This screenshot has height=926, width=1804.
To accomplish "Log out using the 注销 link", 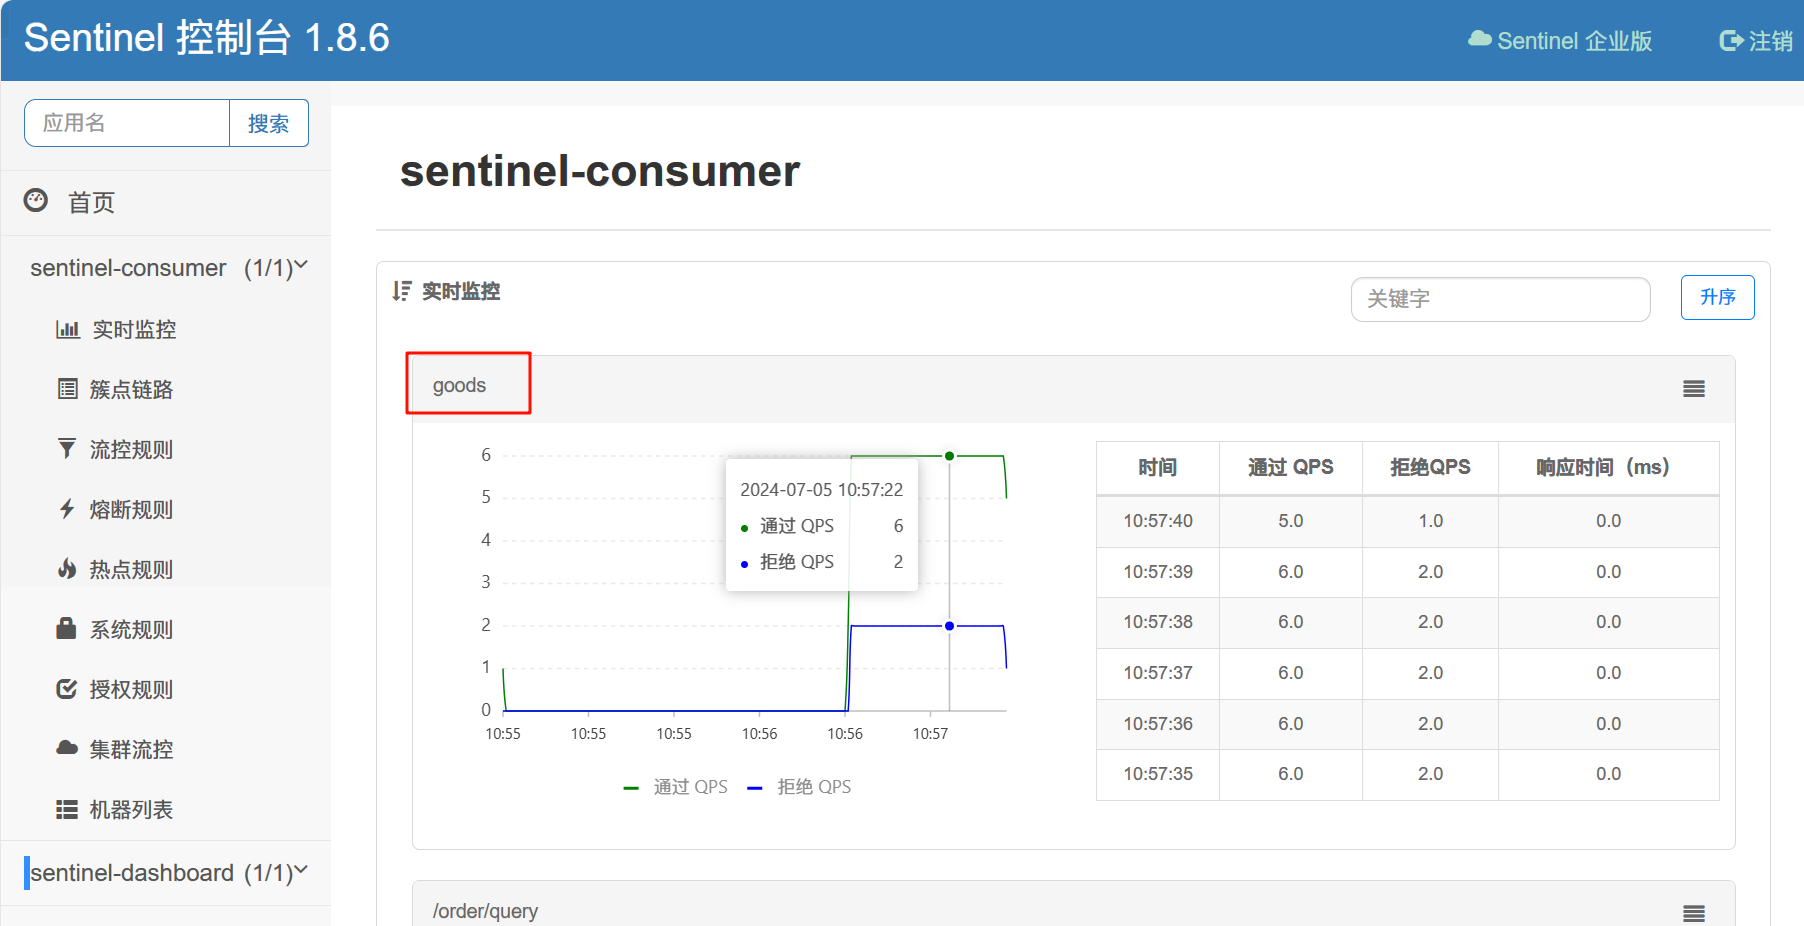I will coord(1756,41).
